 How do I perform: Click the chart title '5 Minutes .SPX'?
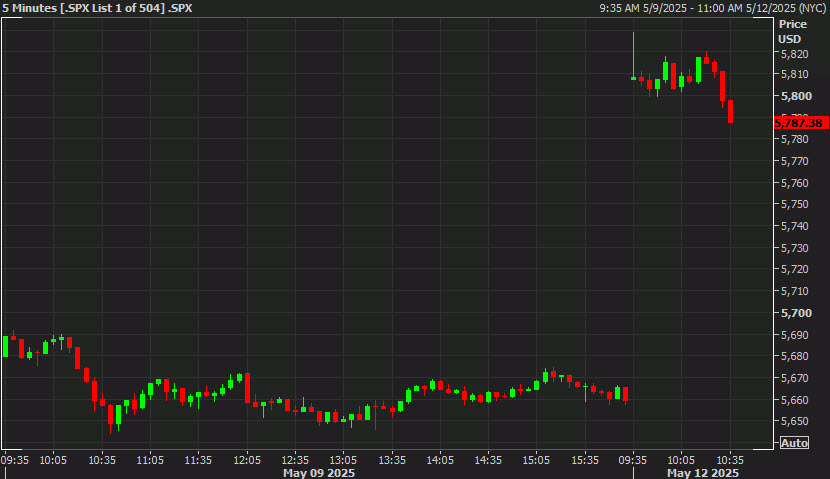[97, 8]
